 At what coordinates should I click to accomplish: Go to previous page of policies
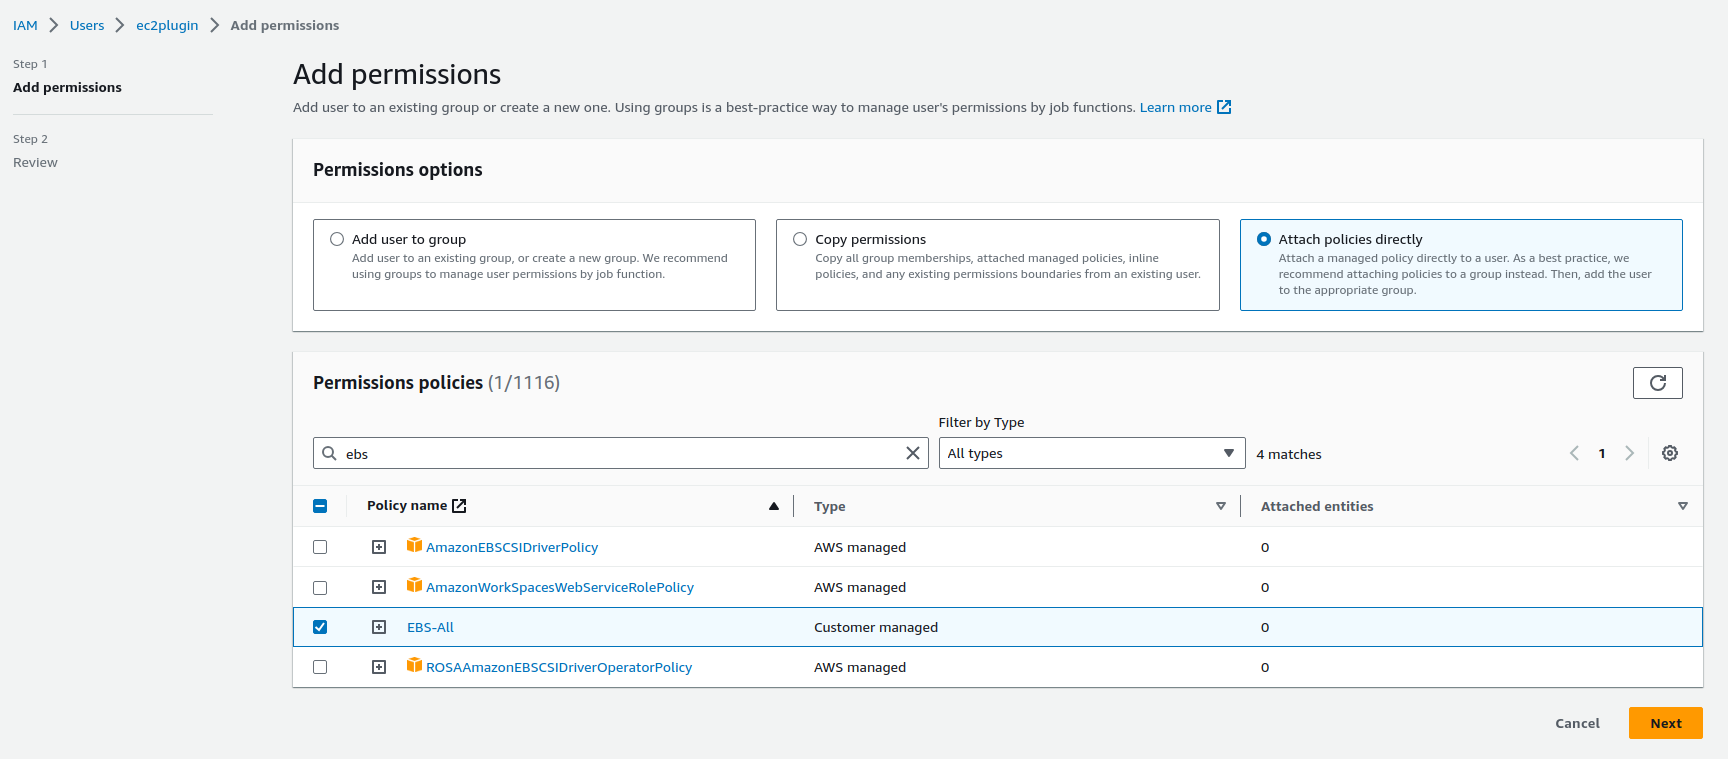click(x=1574, y=453)
